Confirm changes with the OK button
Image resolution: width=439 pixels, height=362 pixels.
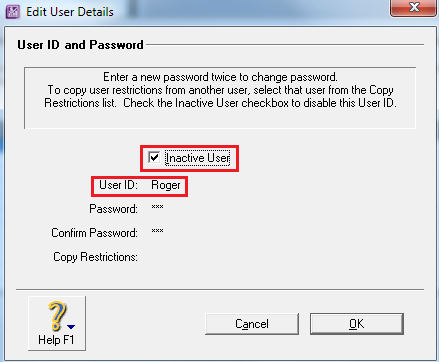click(357, 324)
